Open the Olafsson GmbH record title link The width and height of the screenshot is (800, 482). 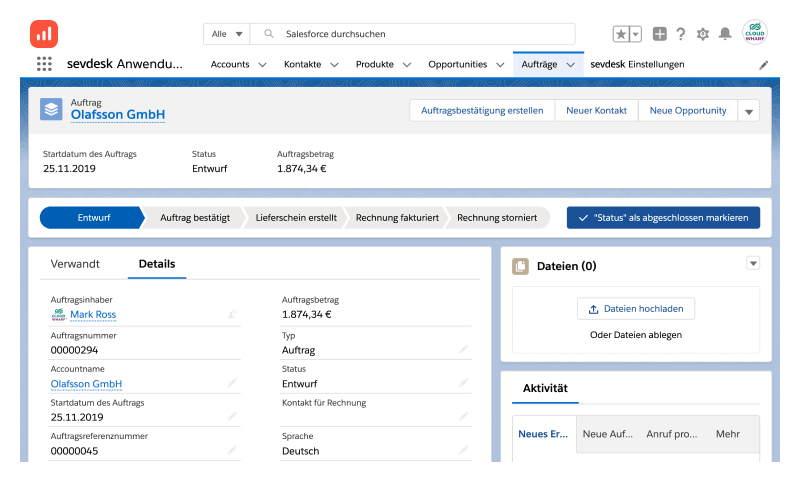118,115
